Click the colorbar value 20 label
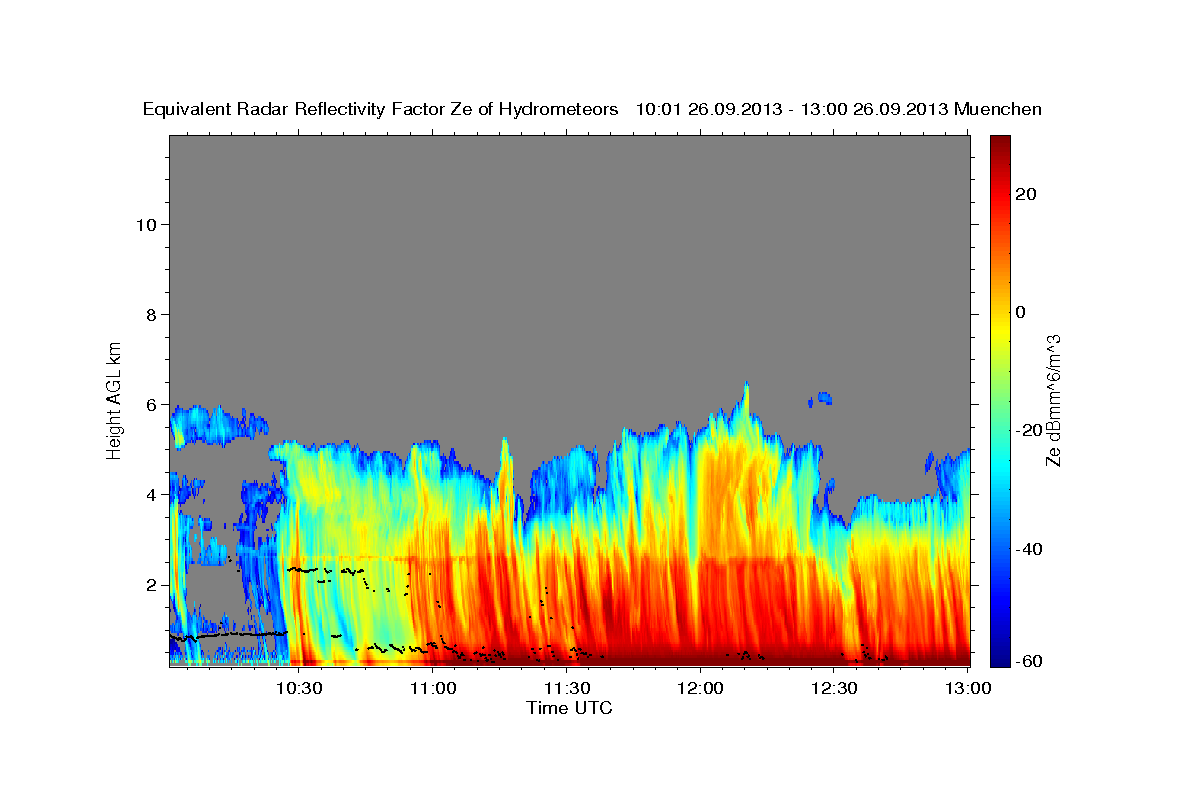 1025,193
